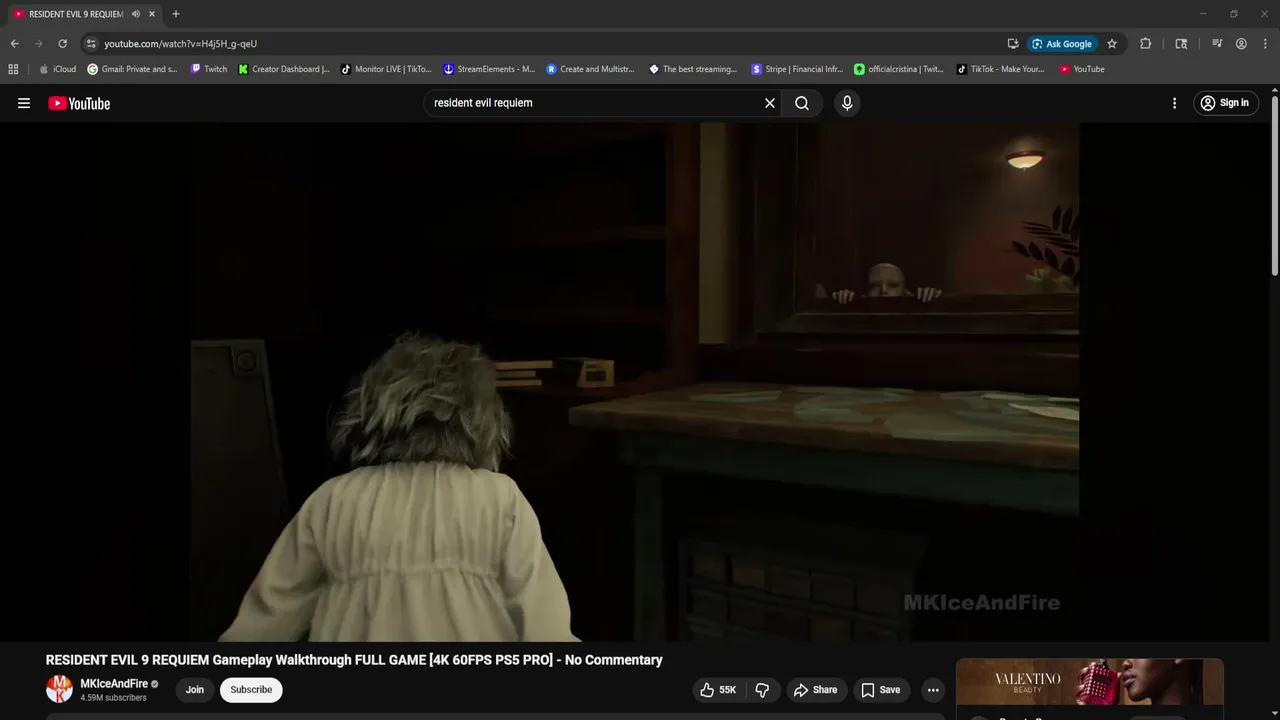Open more actions ellipsis under the video
Viewport: 1280px width, 720px height.
(x=933, y=690)
